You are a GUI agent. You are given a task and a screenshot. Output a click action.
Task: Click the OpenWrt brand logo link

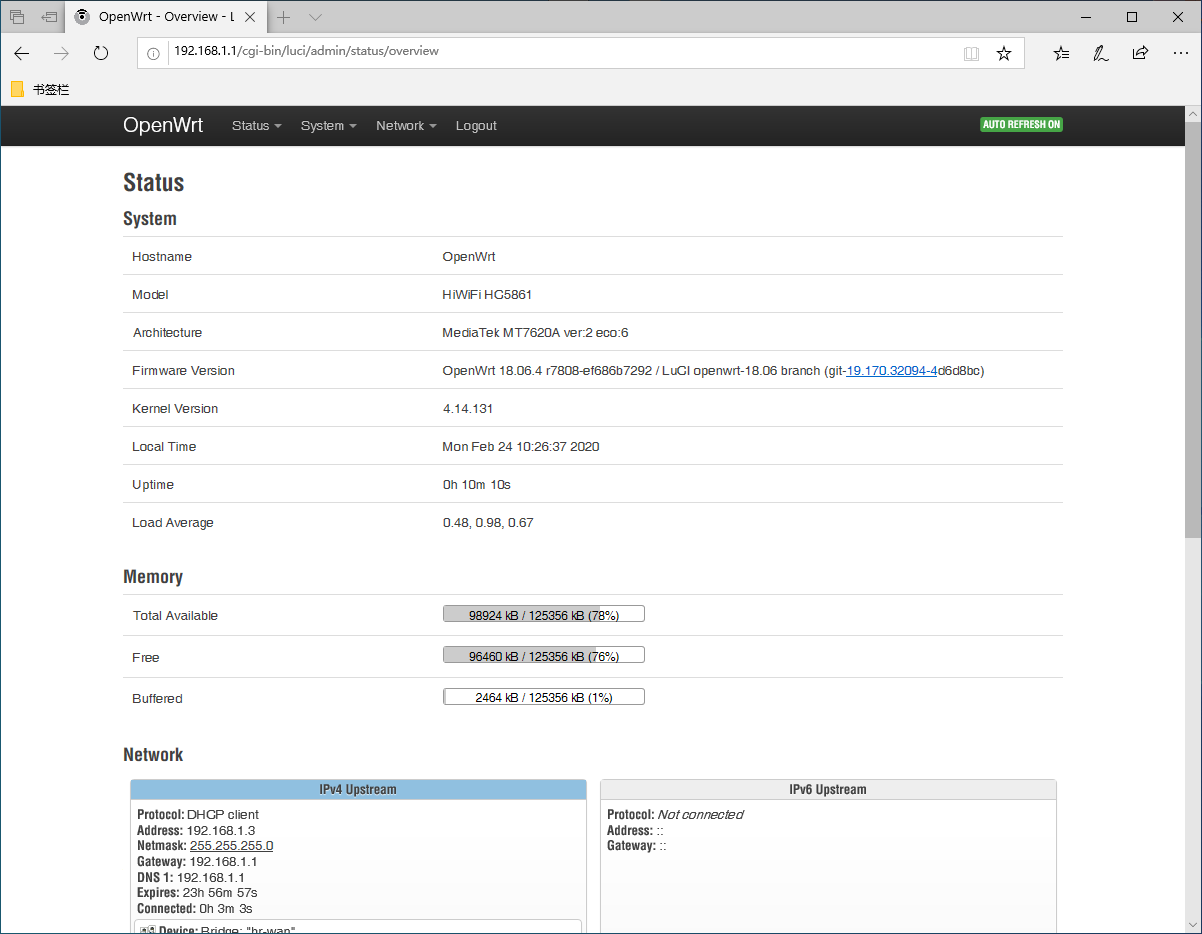tap(163, 125)
